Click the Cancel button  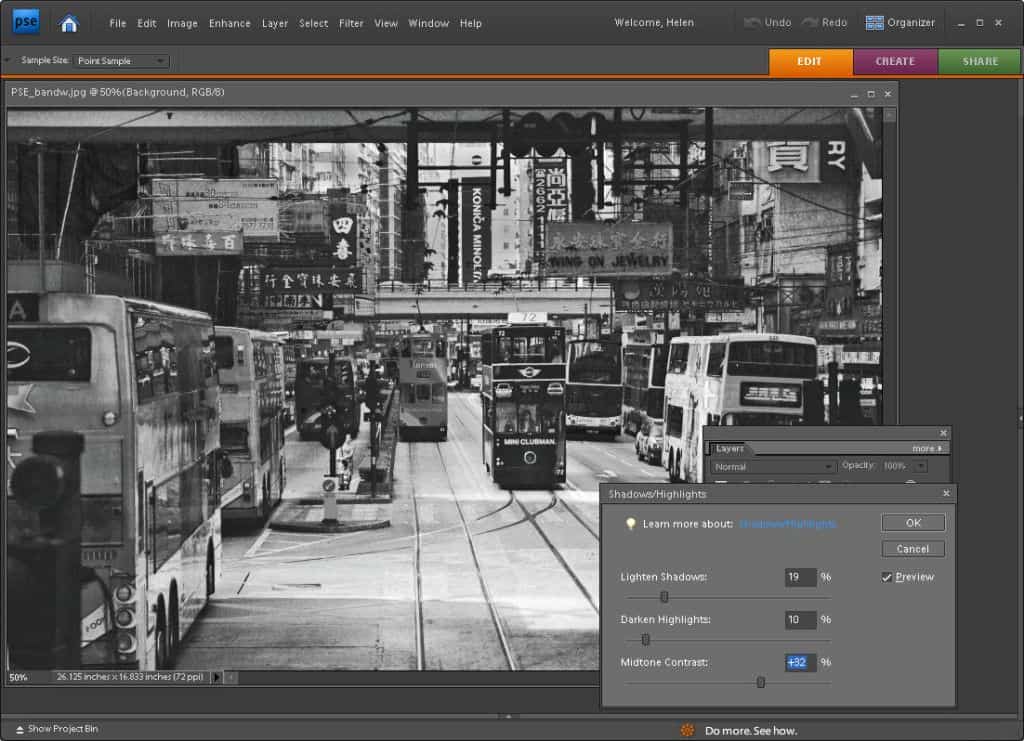(x=913, y=549)
